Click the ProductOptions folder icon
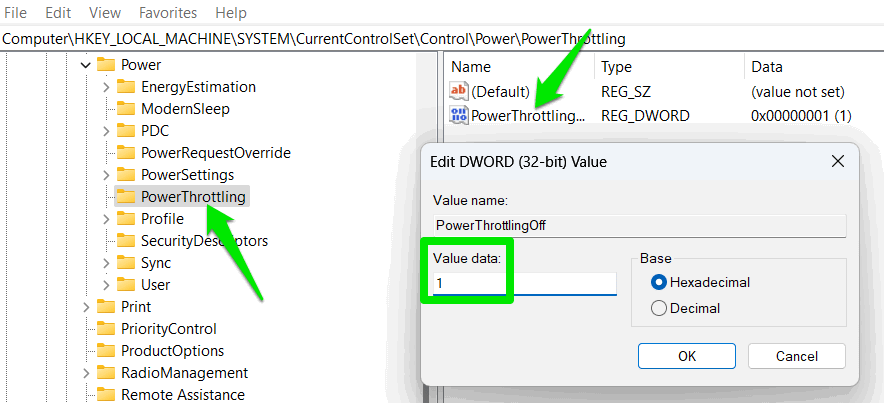This screenshot has height=403, width=884. point(106,351)
